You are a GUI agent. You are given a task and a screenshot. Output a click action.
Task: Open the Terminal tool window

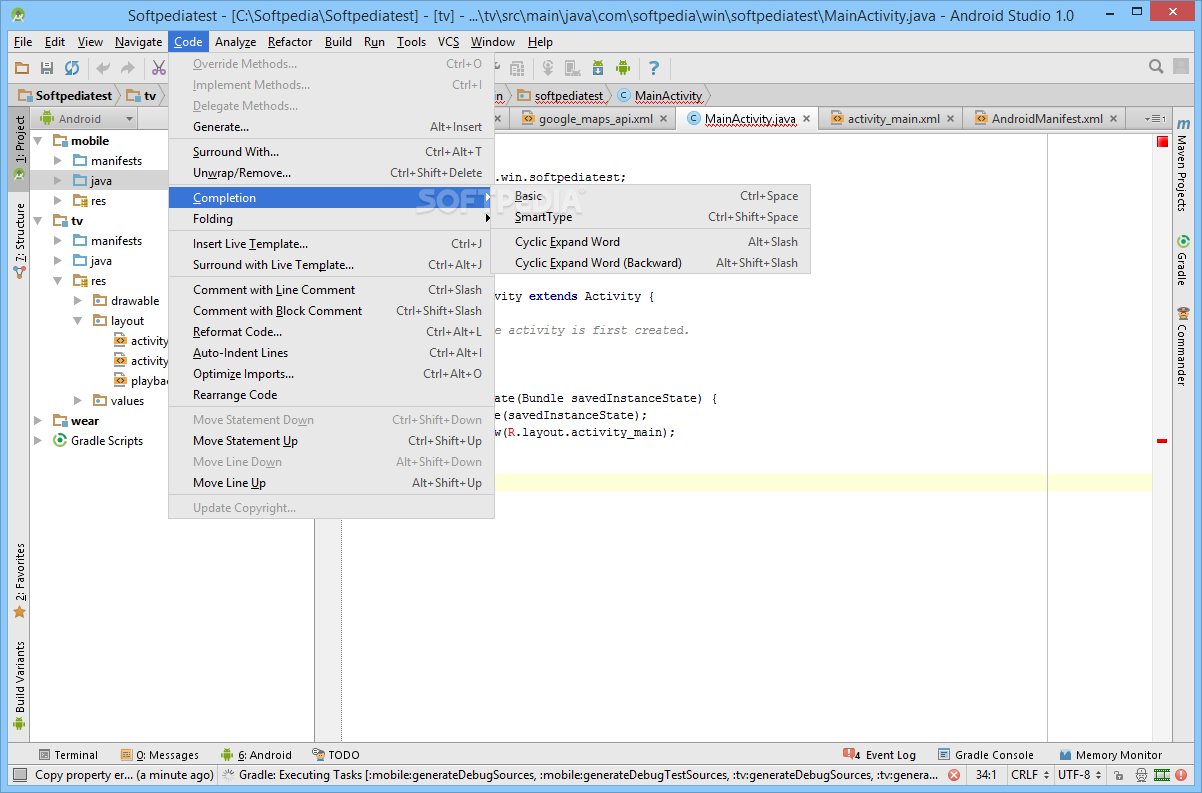pyautogui.click(x=68, y=755)
